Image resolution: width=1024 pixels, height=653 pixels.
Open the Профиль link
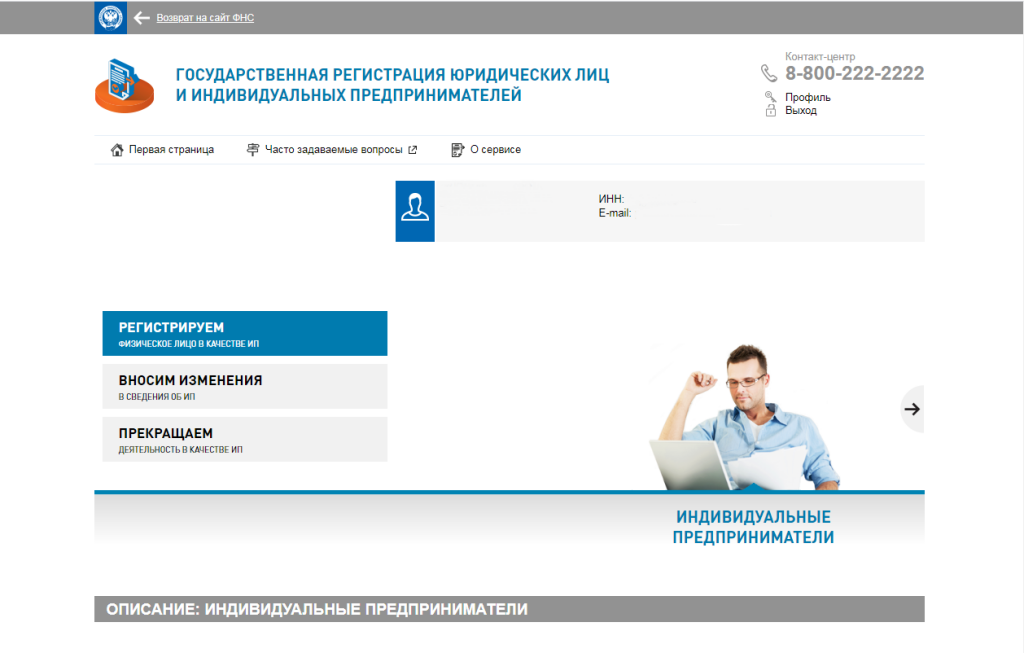[x=807, y=97]
